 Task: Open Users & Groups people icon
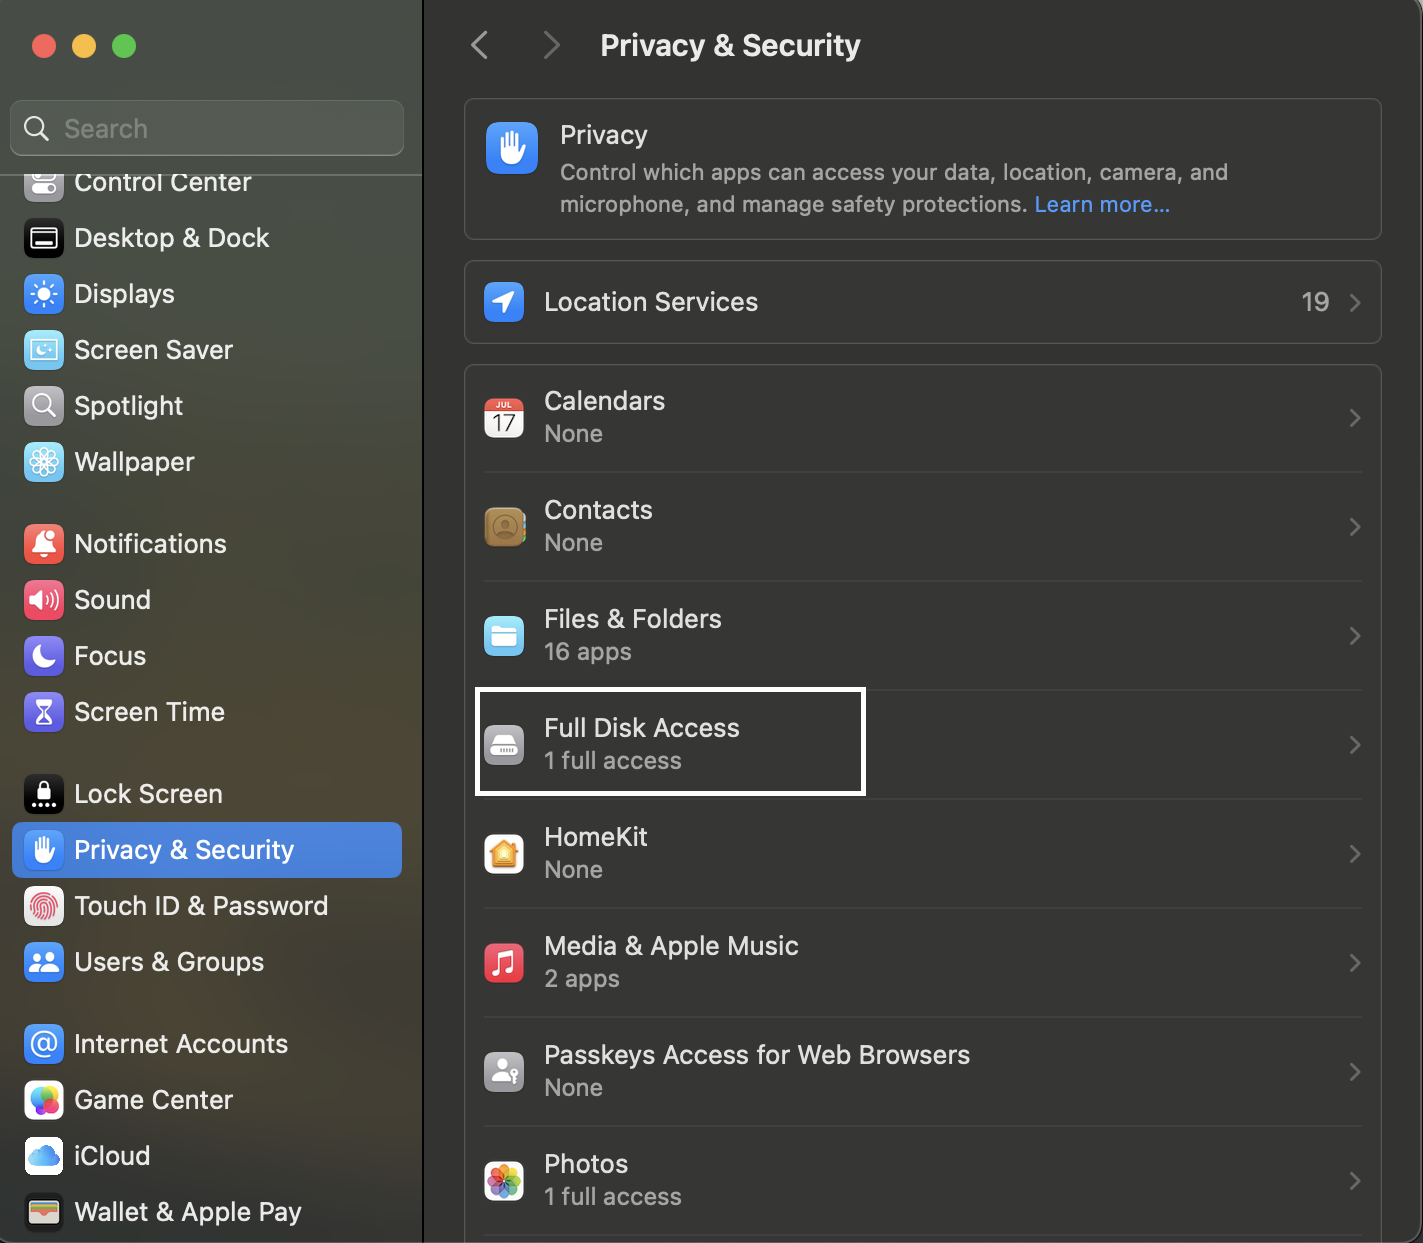44,962
